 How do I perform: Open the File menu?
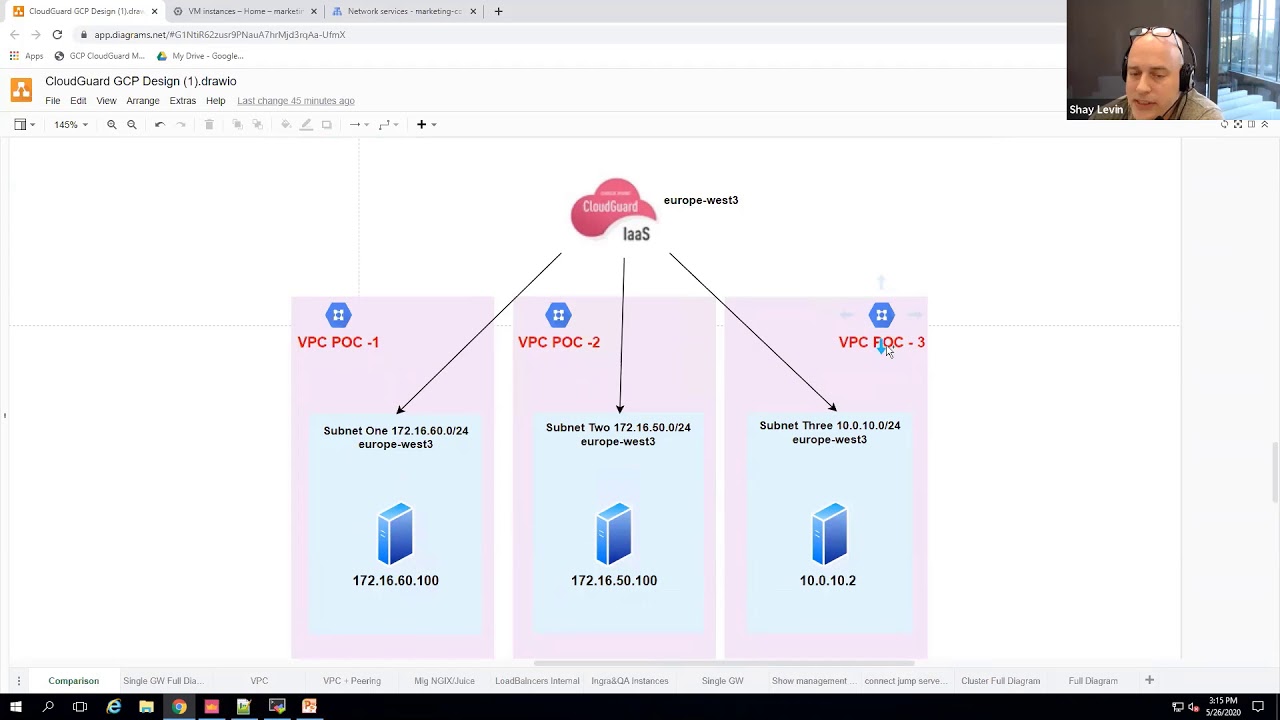click(52, 101)
